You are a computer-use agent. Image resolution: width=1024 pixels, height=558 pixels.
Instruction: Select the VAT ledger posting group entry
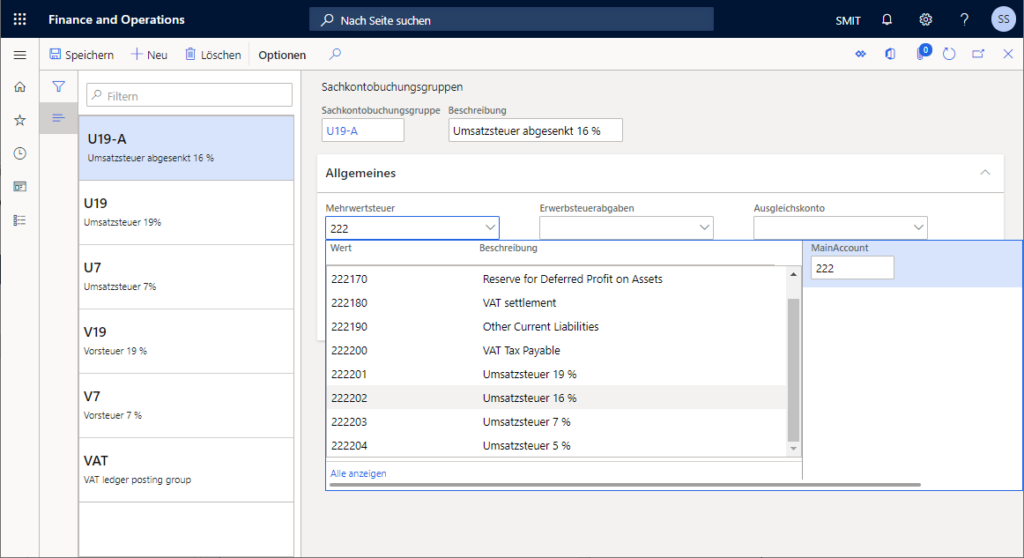[x=186, y=470]
